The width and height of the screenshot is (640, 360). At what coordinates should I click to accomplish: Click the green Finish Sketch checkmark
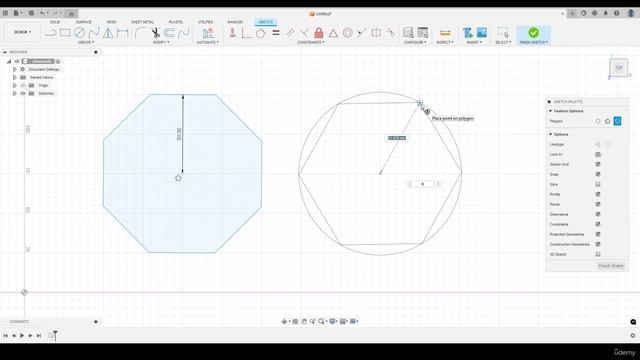(533, 32)
